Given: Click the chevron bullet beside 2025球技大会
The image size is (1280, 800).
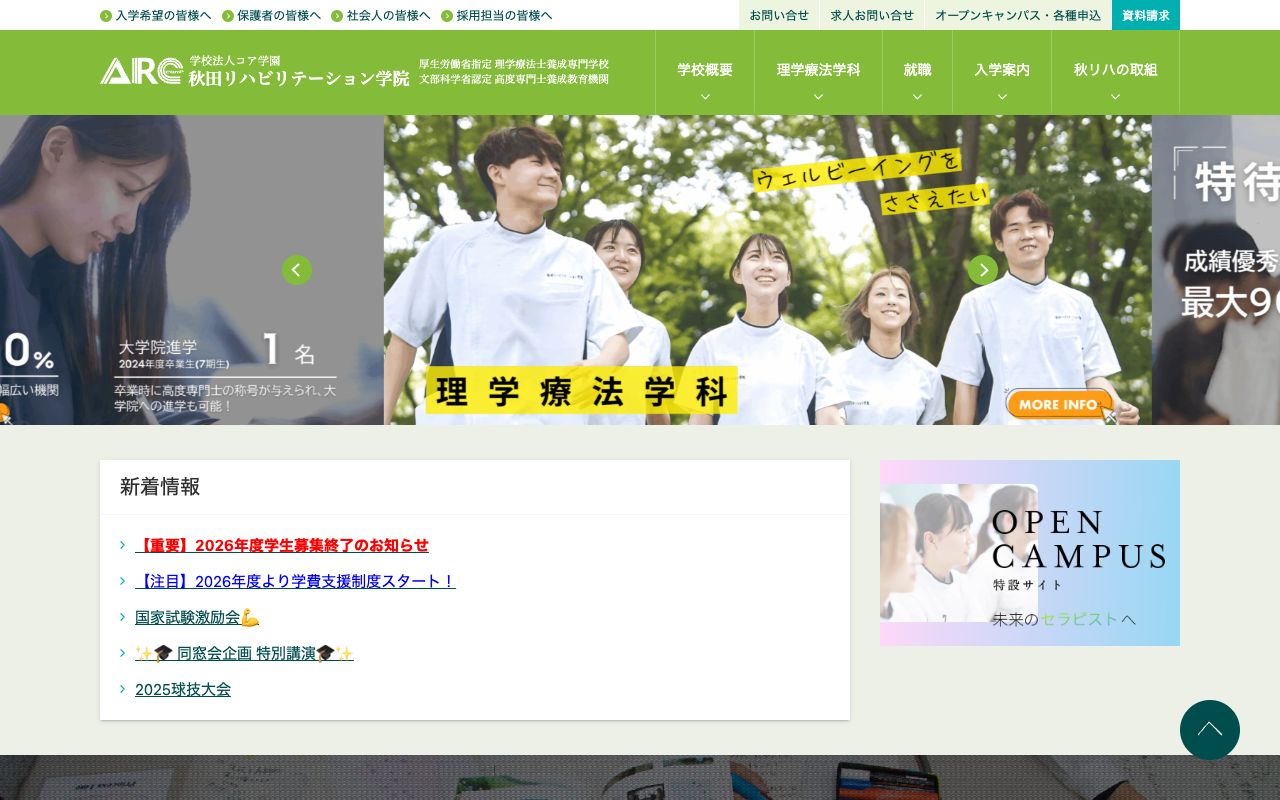Looking at the screenshot, I should pyautogui.click(x=122, y=689).
